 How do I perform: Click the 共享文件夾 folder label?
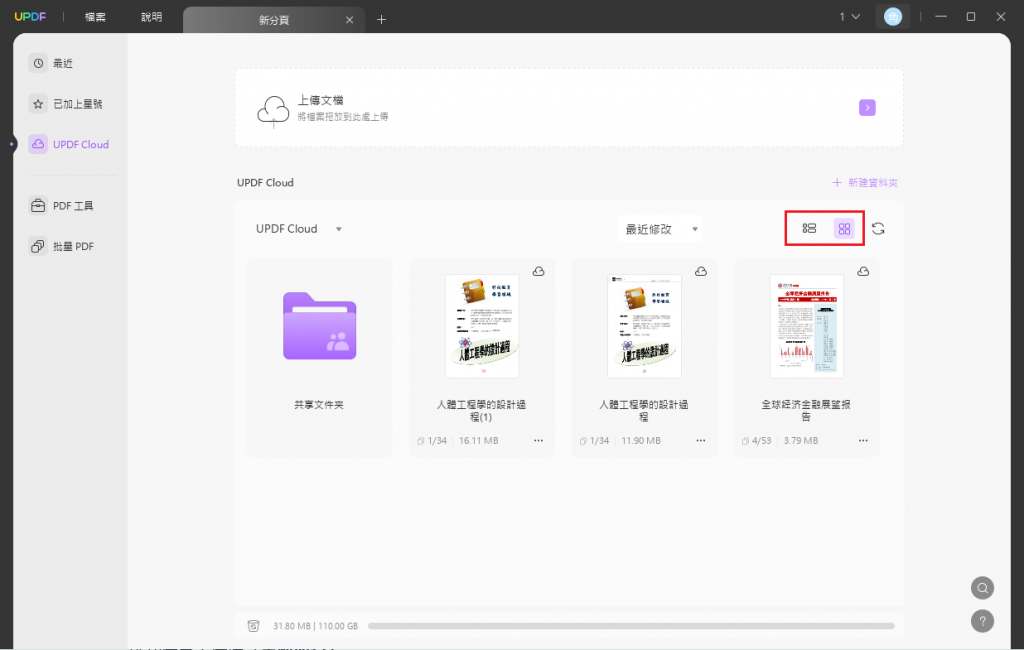coord(319,405)
